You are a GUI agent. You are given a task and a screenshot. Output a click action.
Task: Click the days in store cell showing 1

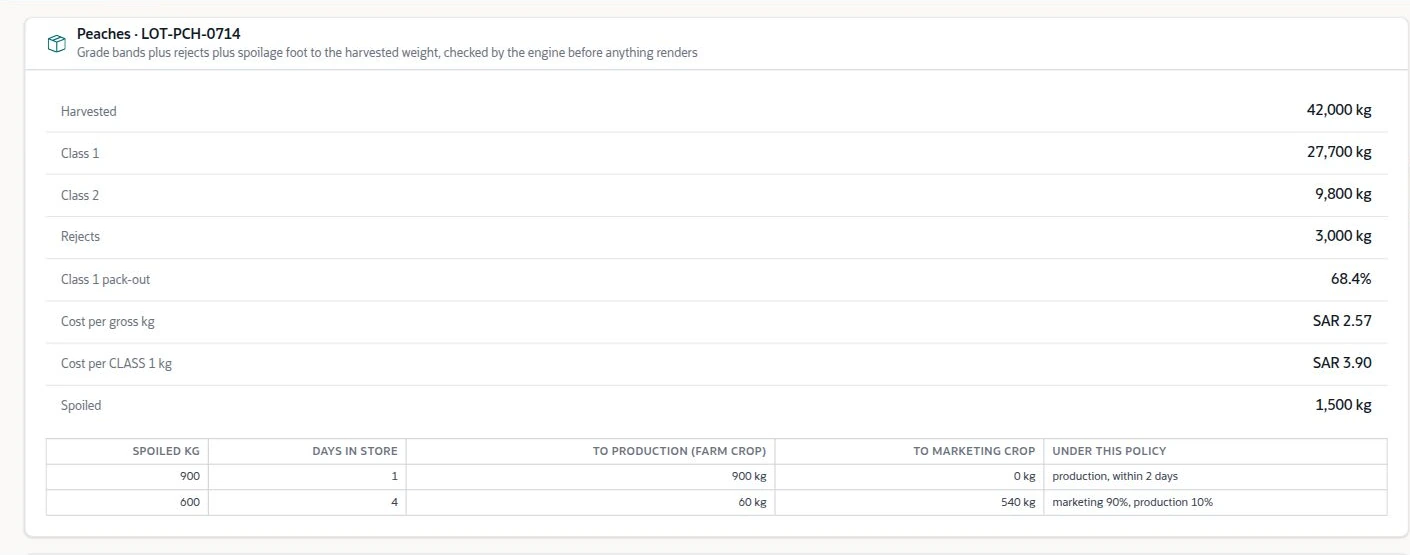[308, 477]
